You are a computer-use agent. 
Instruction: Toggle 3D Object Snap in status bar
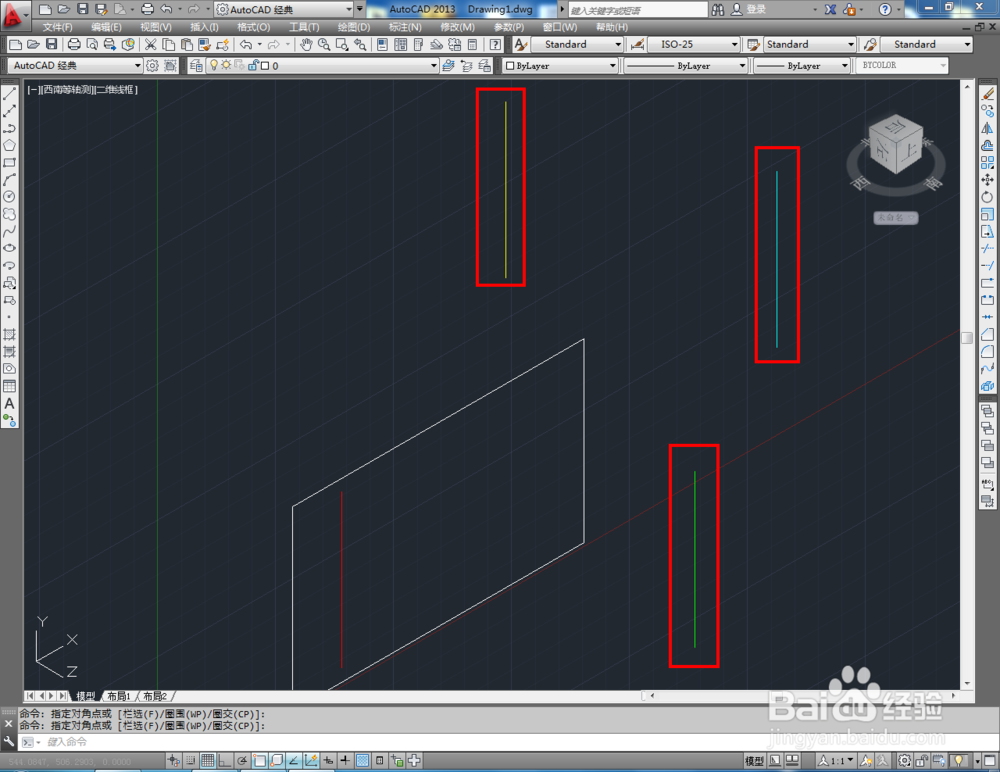[x=277, y=761]
